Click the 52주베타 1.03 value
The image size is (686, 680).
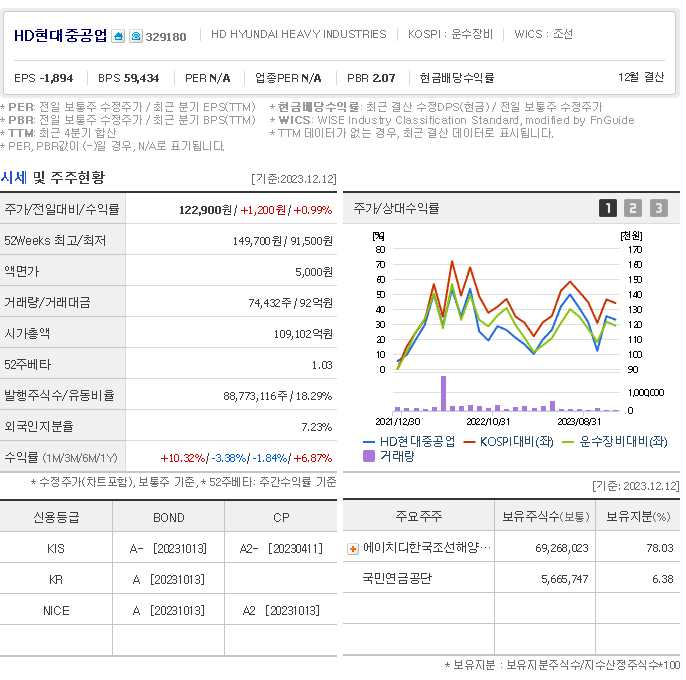322,365
